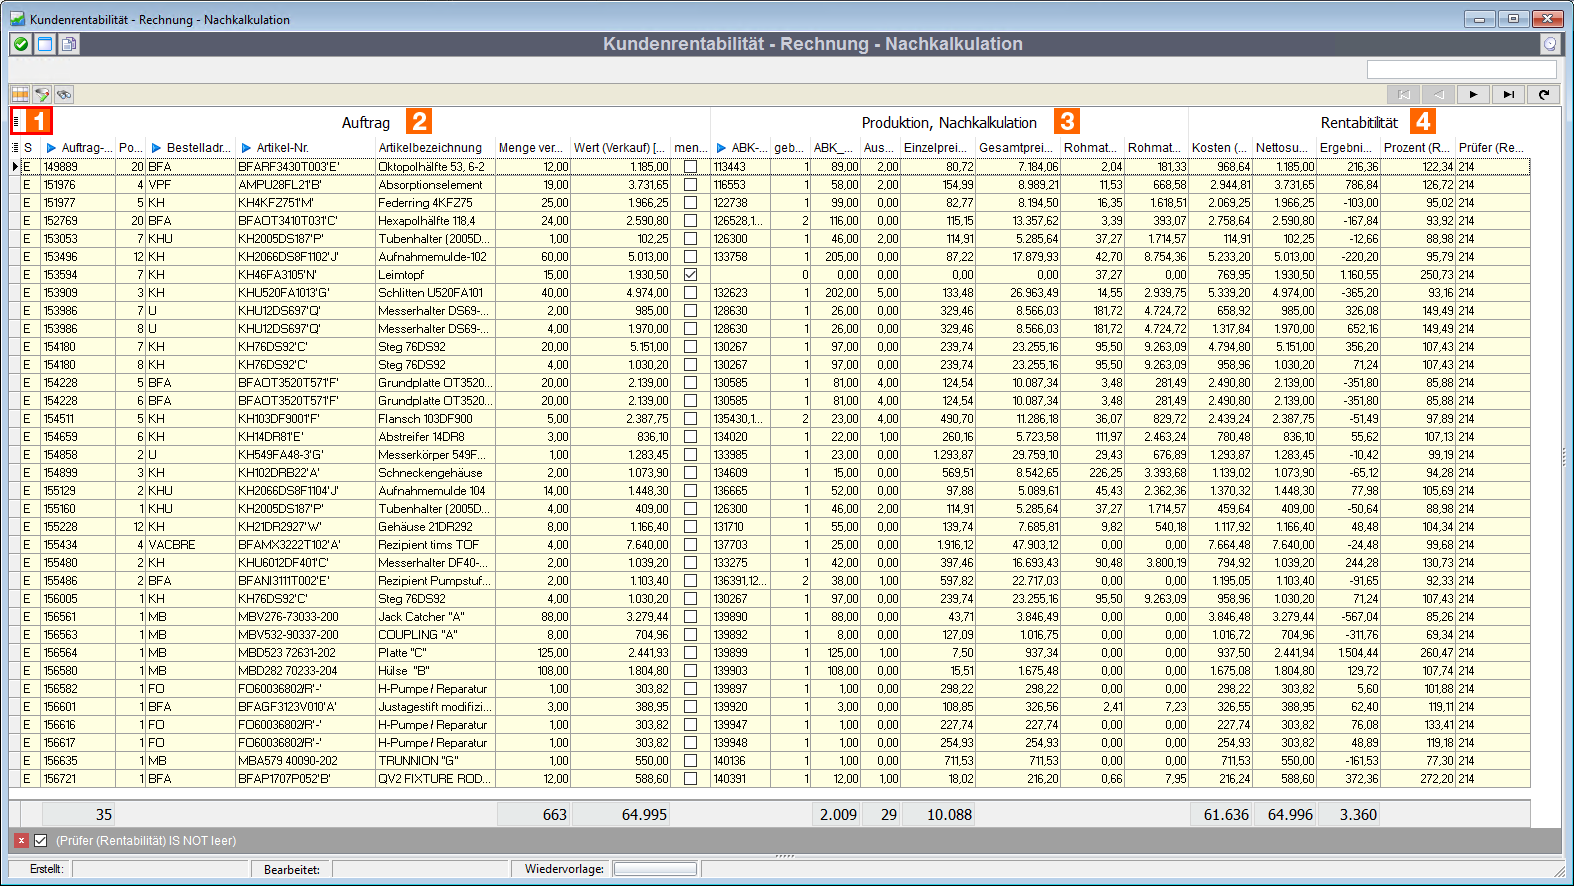Expand link arrow on ABK- column header
Screen dimensions: 1574x886
tap(721, 148)
